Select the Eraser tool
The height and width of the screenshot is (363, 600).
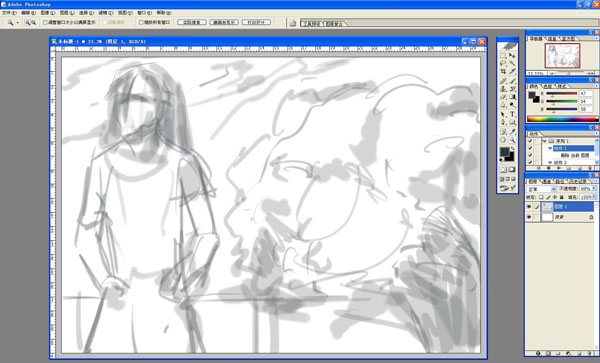[x=503, y=97]
